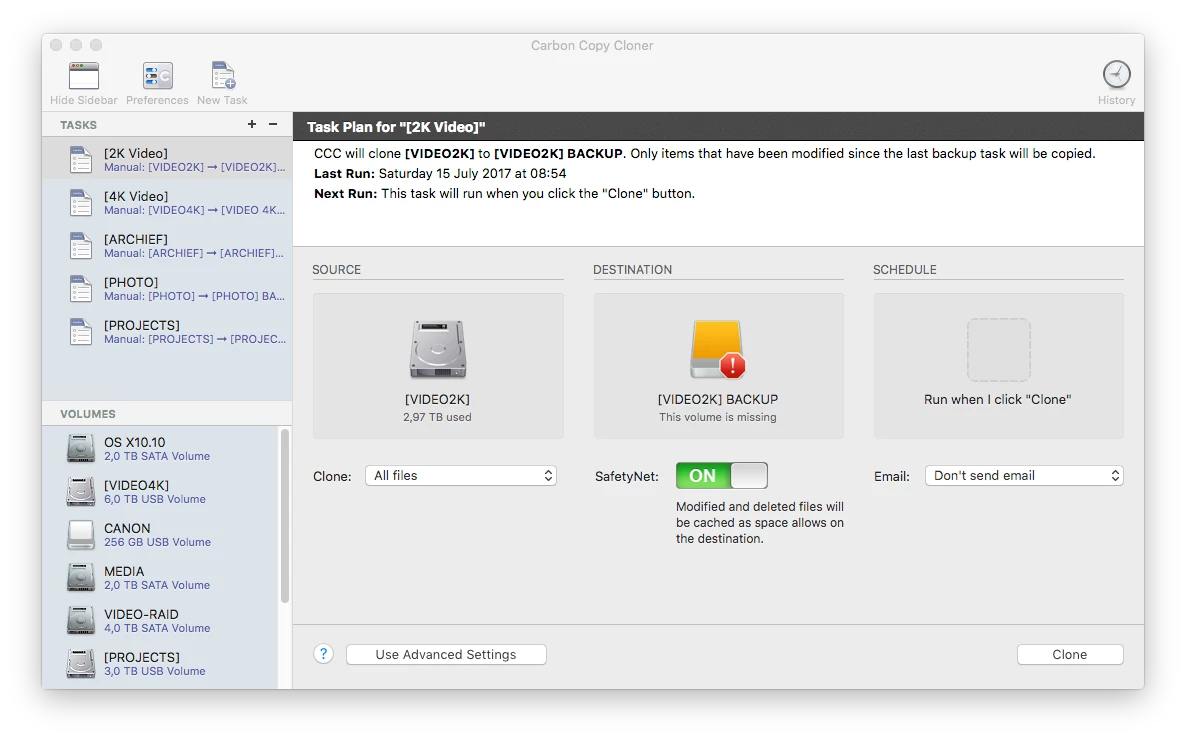Click the volumes list scrollbar
The image size is (1186, 739).
pos(285,516)
